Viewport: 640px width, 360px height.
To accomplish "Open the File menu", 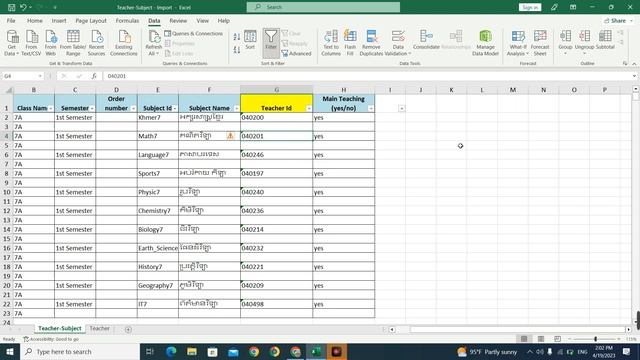I will pyautogui.click(x=11, y=20).
